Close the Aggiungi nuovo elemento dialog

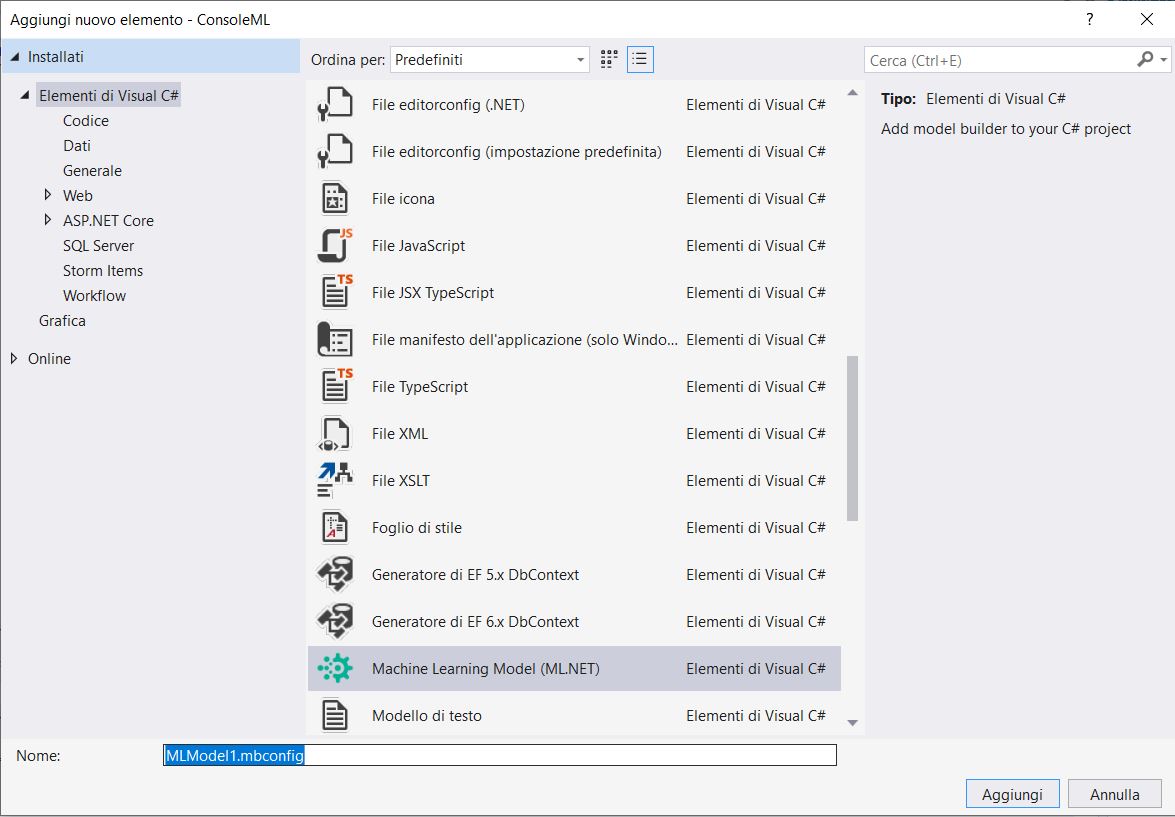point(1147,19)
